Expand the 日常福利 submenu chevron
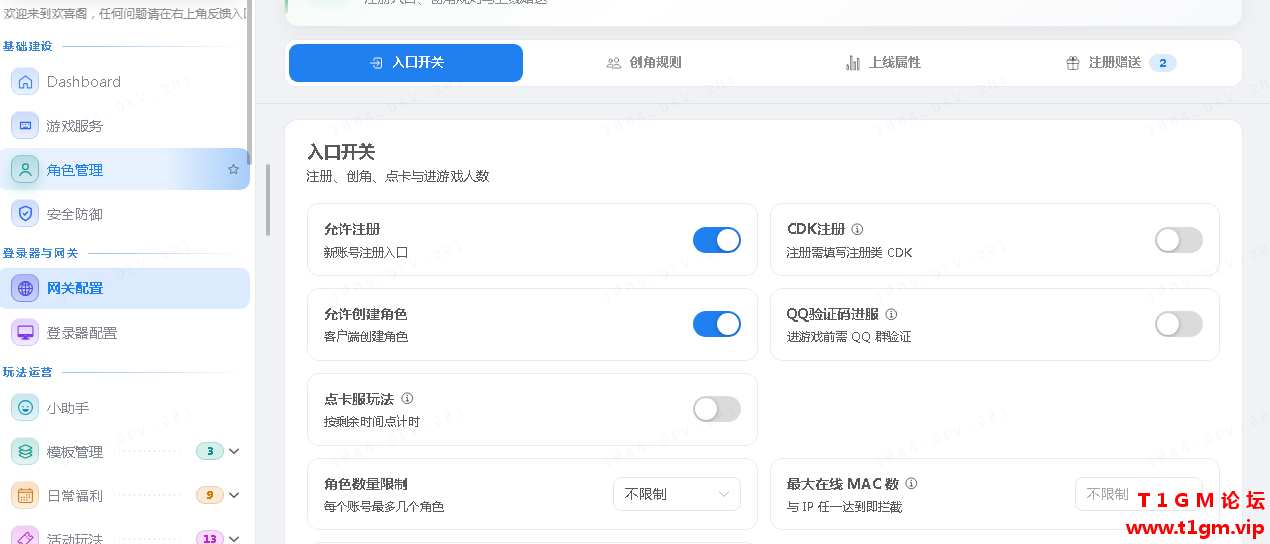Image resolution: width=1270 pixels, height=544 pixels. coord(235,495)
